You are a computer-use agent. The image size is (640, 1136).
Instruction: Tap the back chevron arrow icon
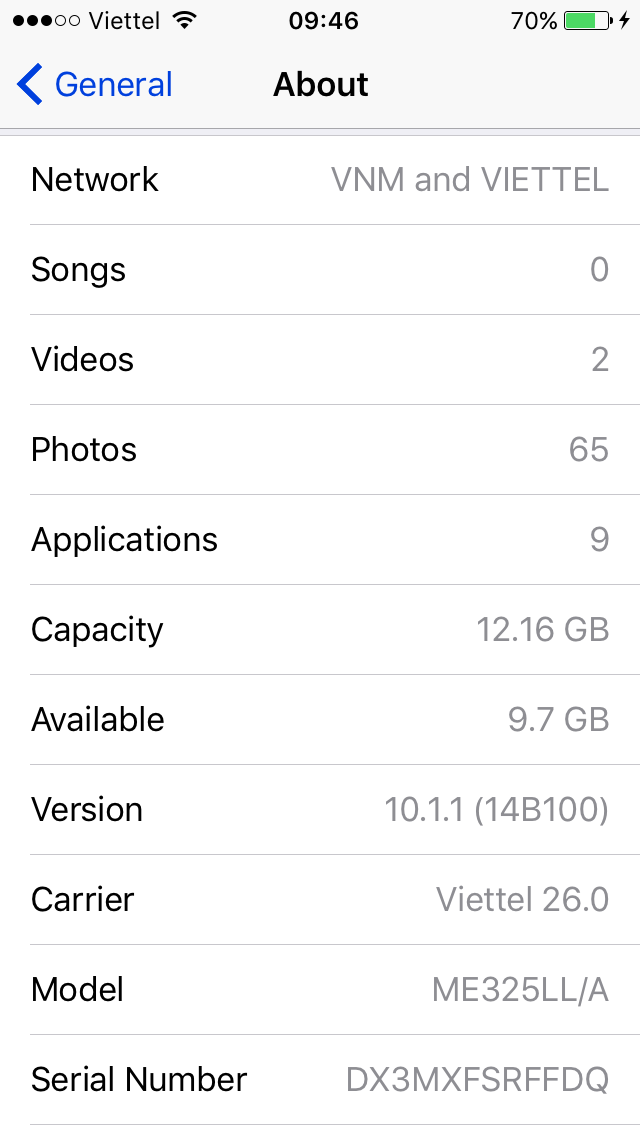30,85
